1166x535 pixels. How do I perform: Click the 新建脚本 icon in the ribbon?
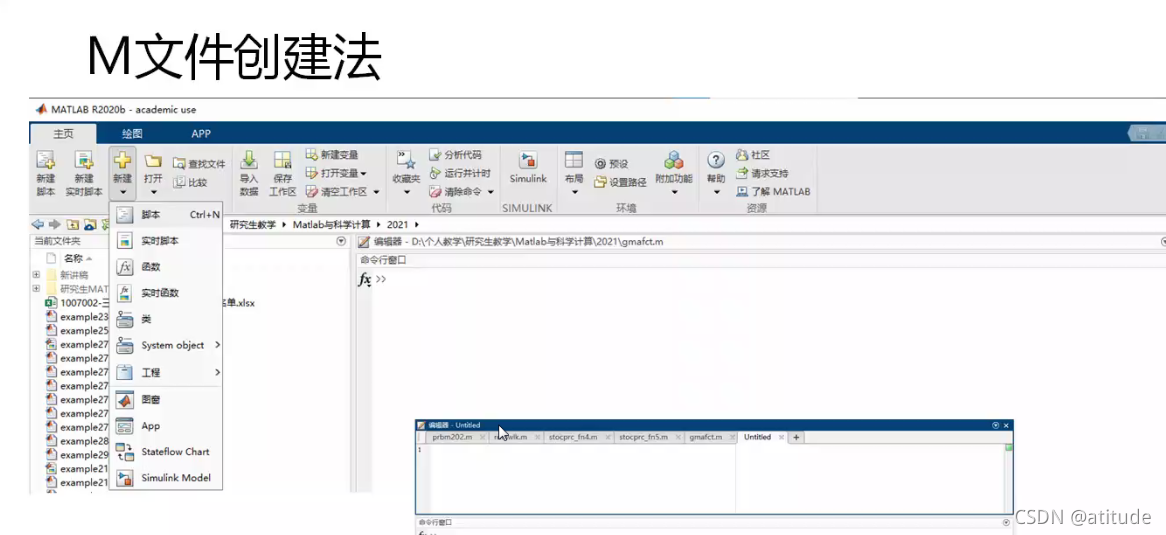tap(46, 161)
